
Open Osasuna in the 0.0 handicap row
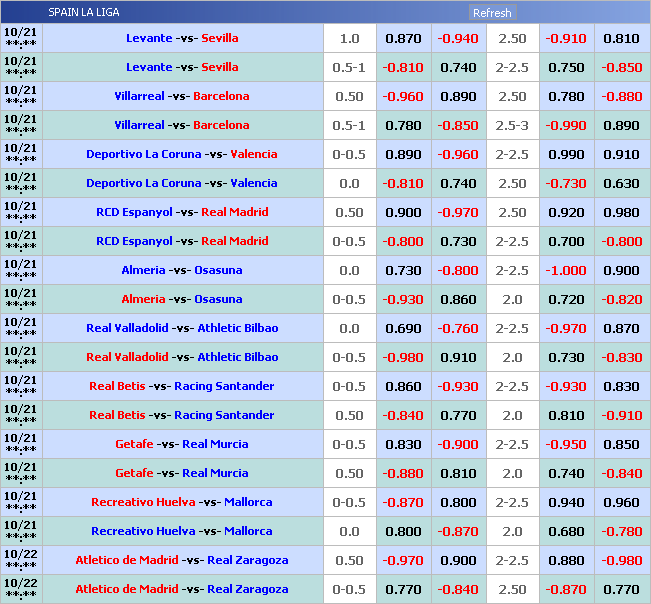coord(218,270)
